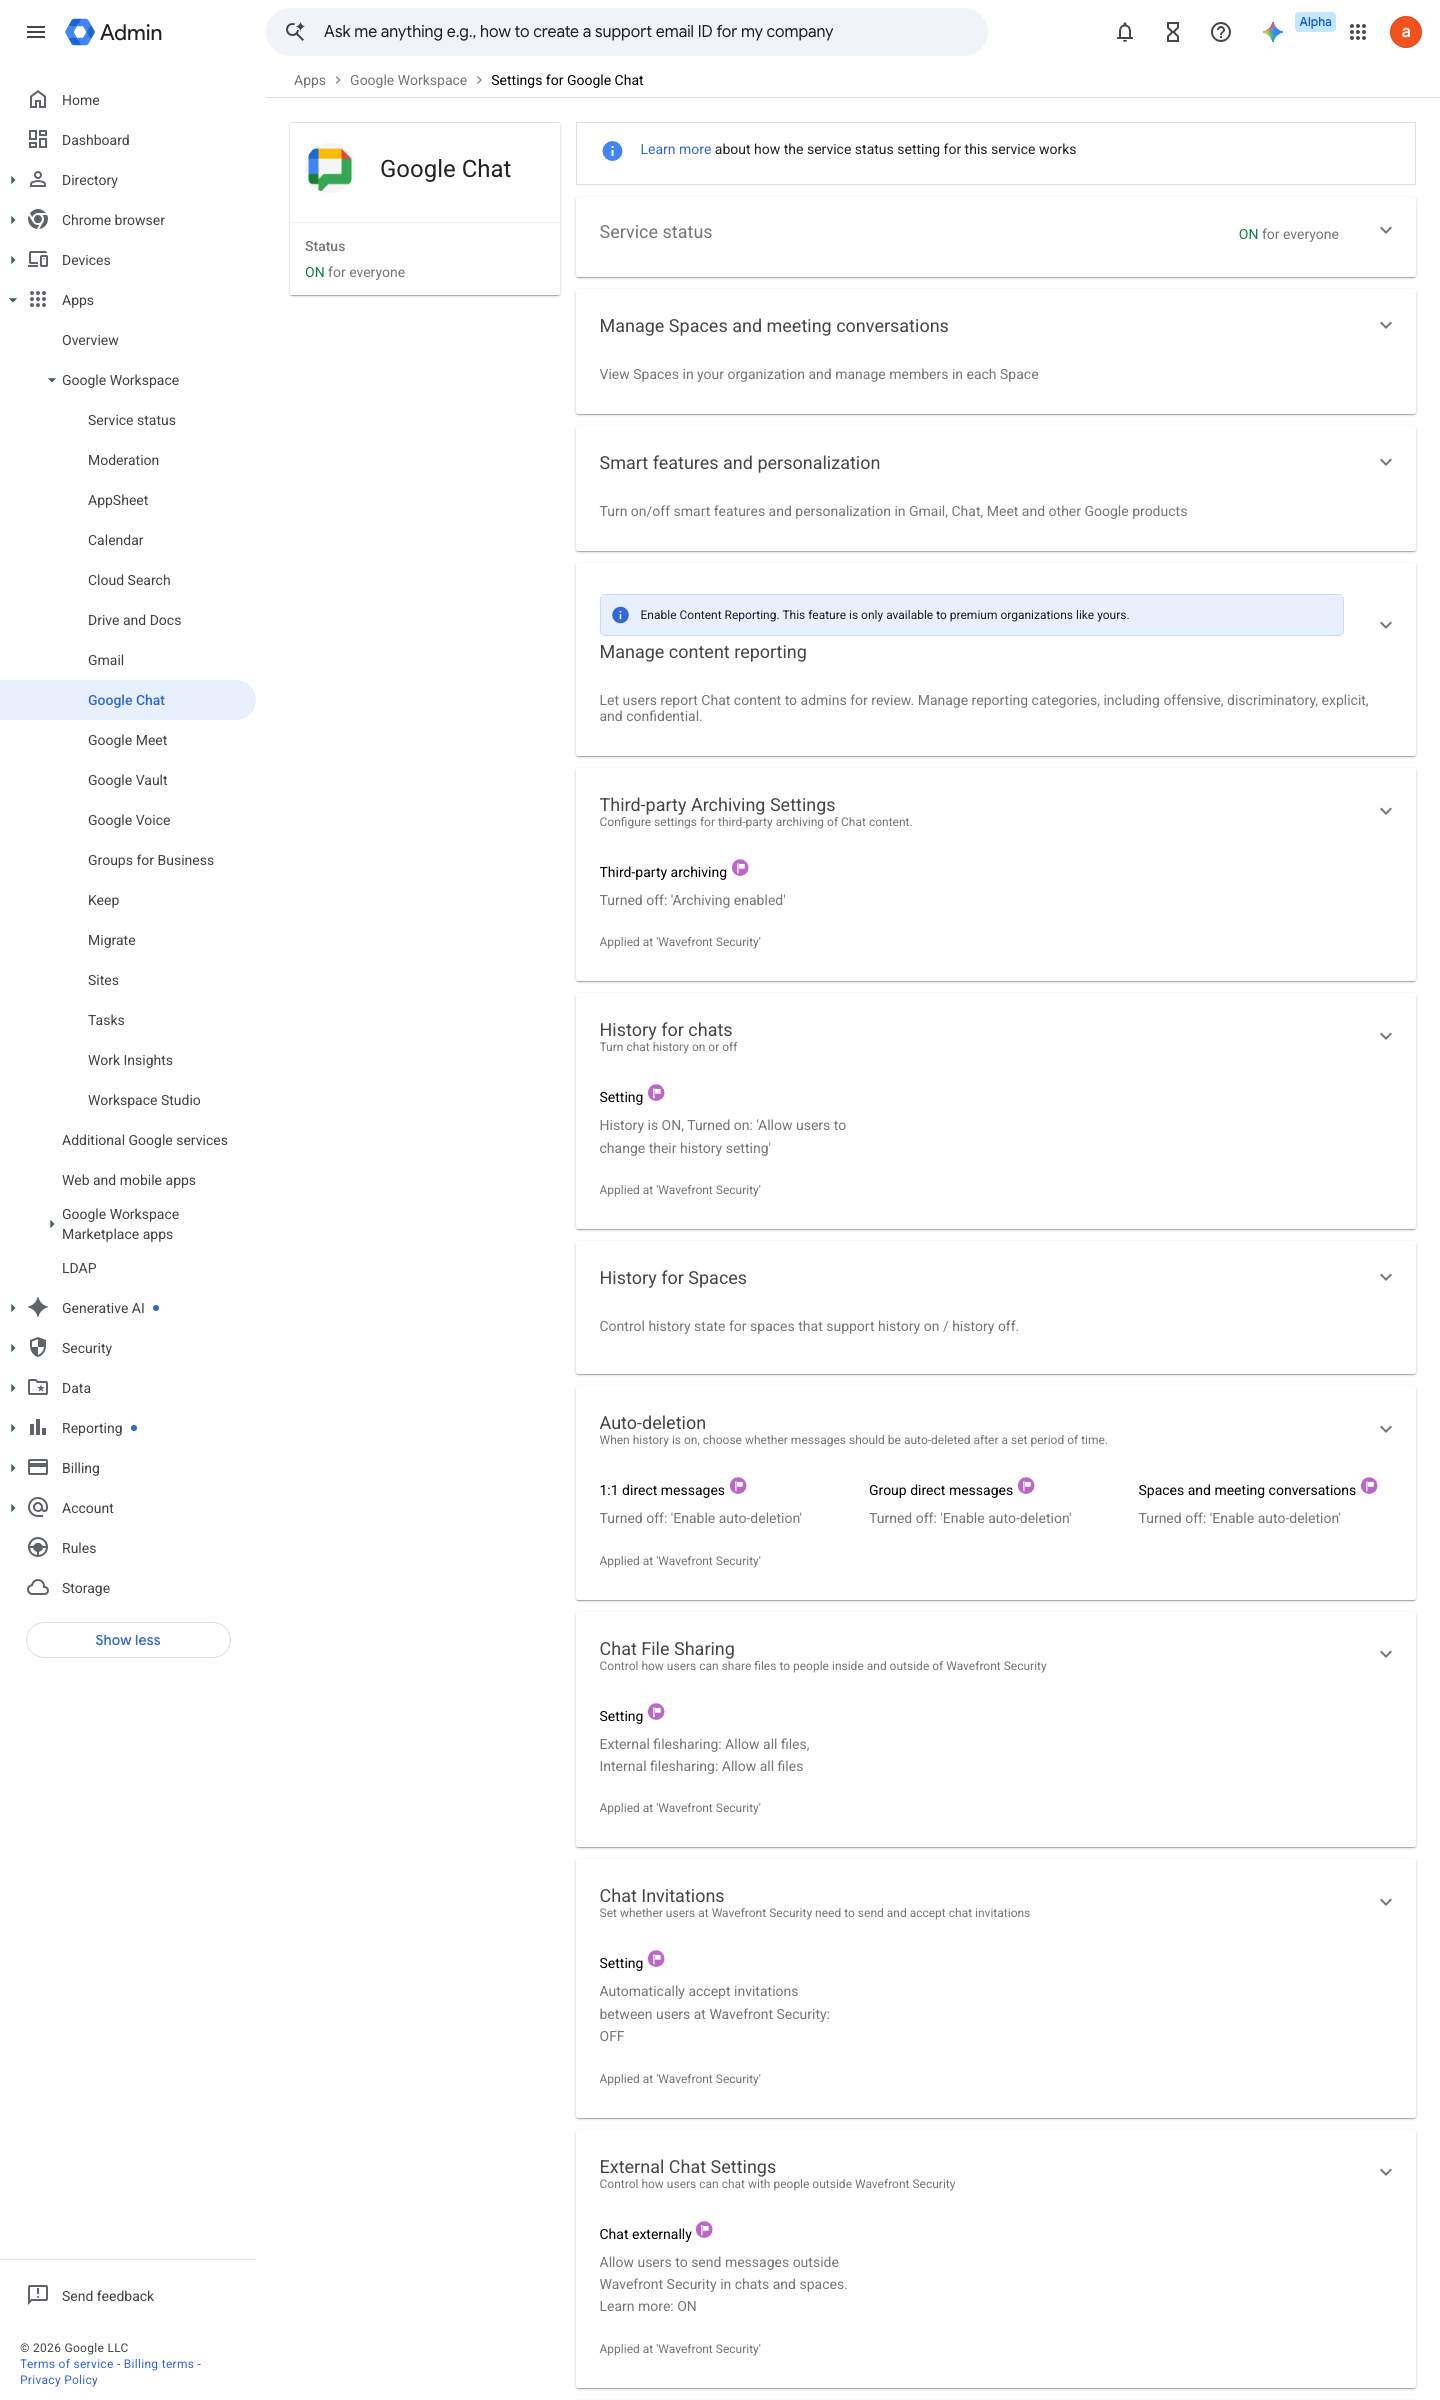Open the Google apps grid
Image resolution: width=1440 pixels, height=2400 pixels.
[x=1358, y=32]
